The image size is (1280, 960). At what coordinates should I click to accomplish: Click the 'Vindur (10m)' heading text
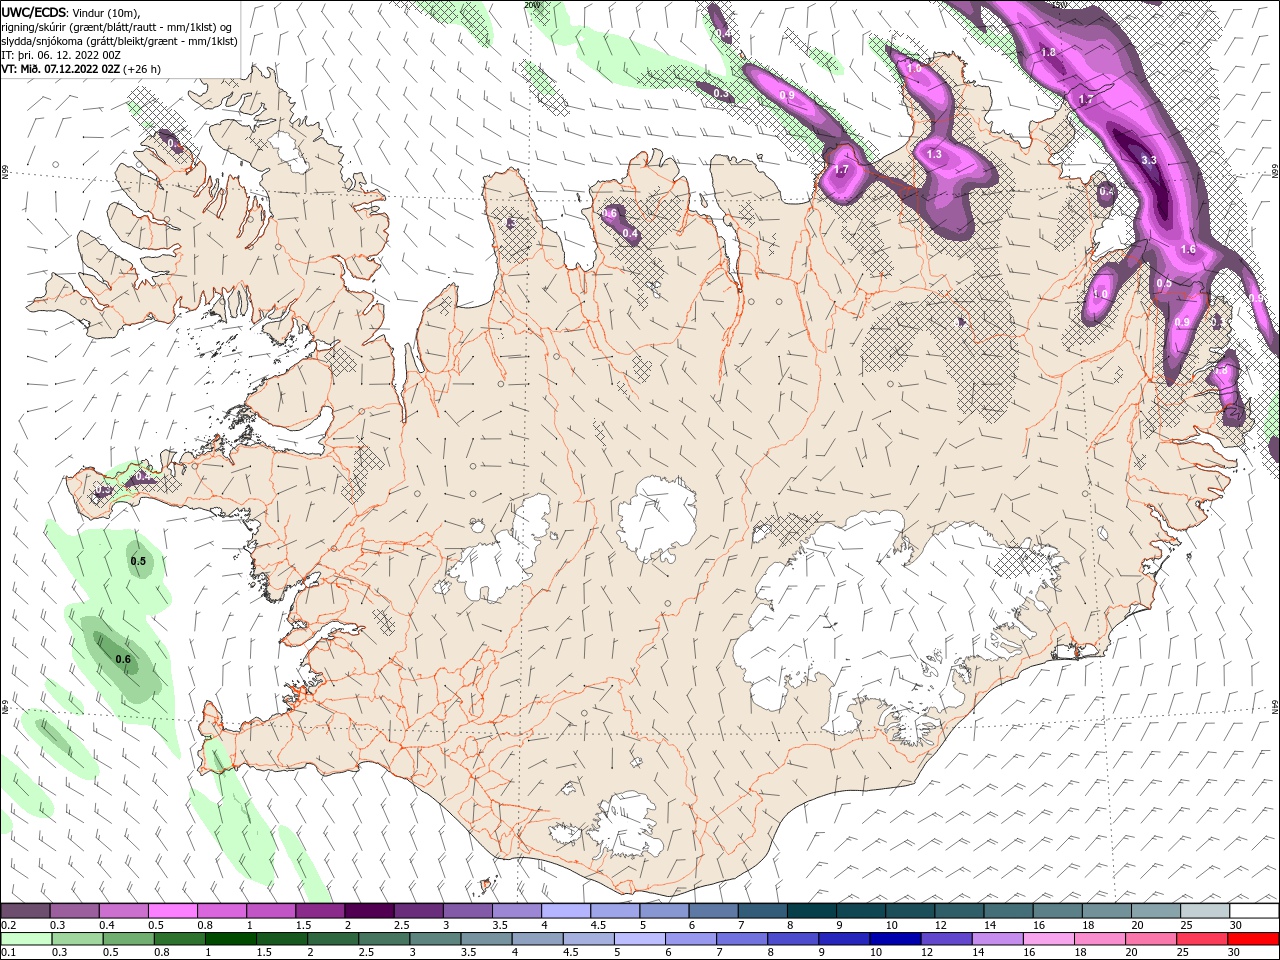tap(107, 12)
